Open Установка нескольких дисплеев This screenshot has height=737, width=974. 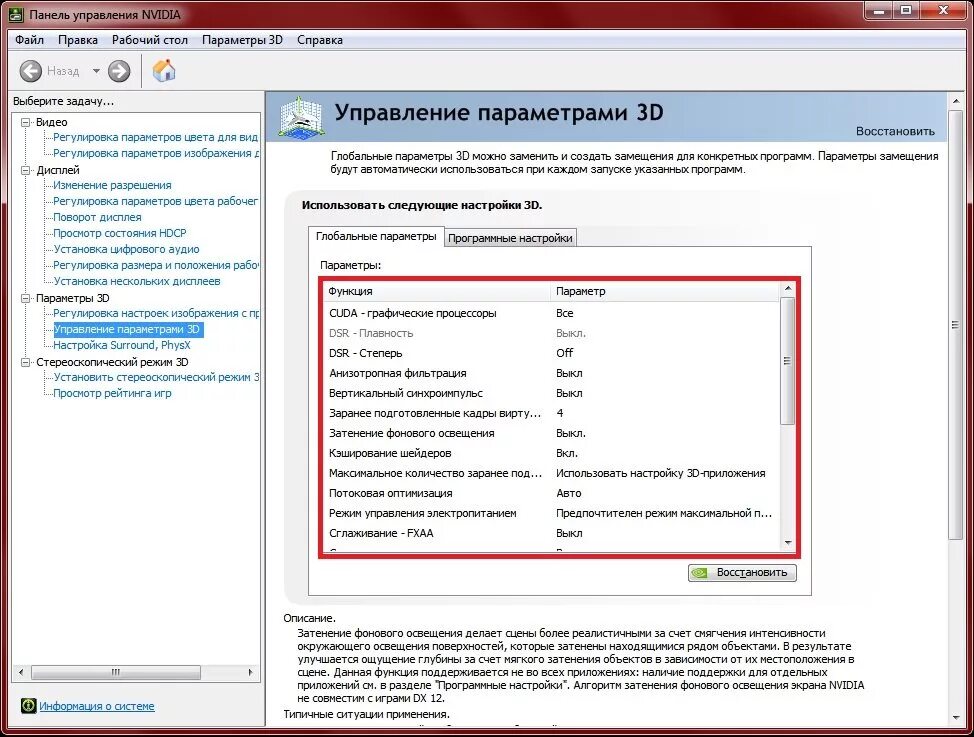click(x=137, y=282)
